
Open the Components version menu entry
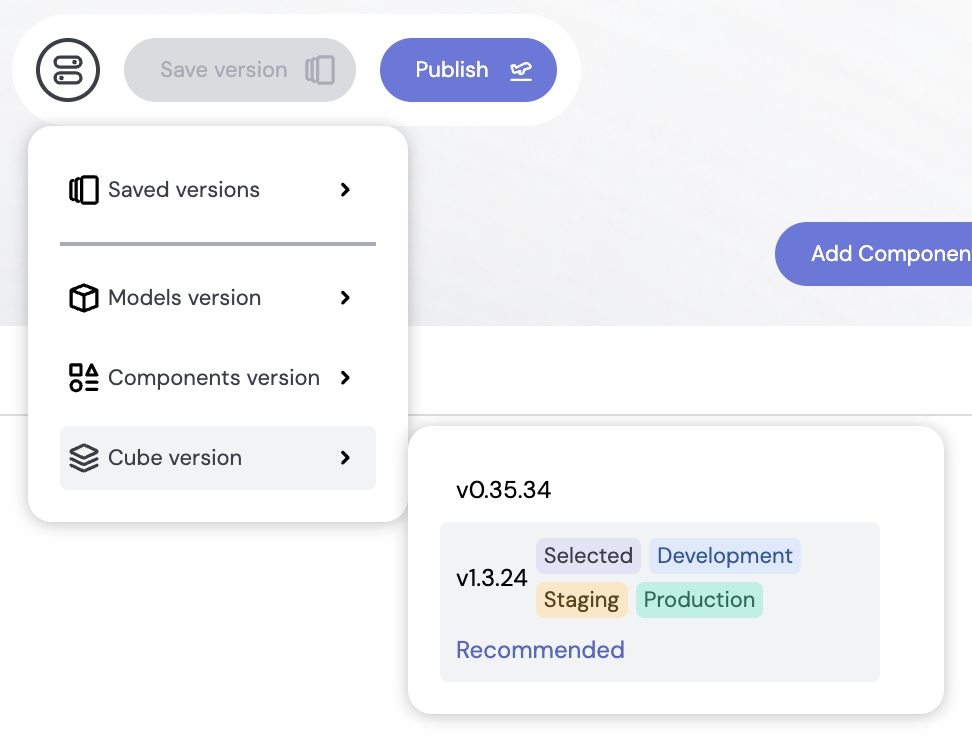[x=218, y=378]
